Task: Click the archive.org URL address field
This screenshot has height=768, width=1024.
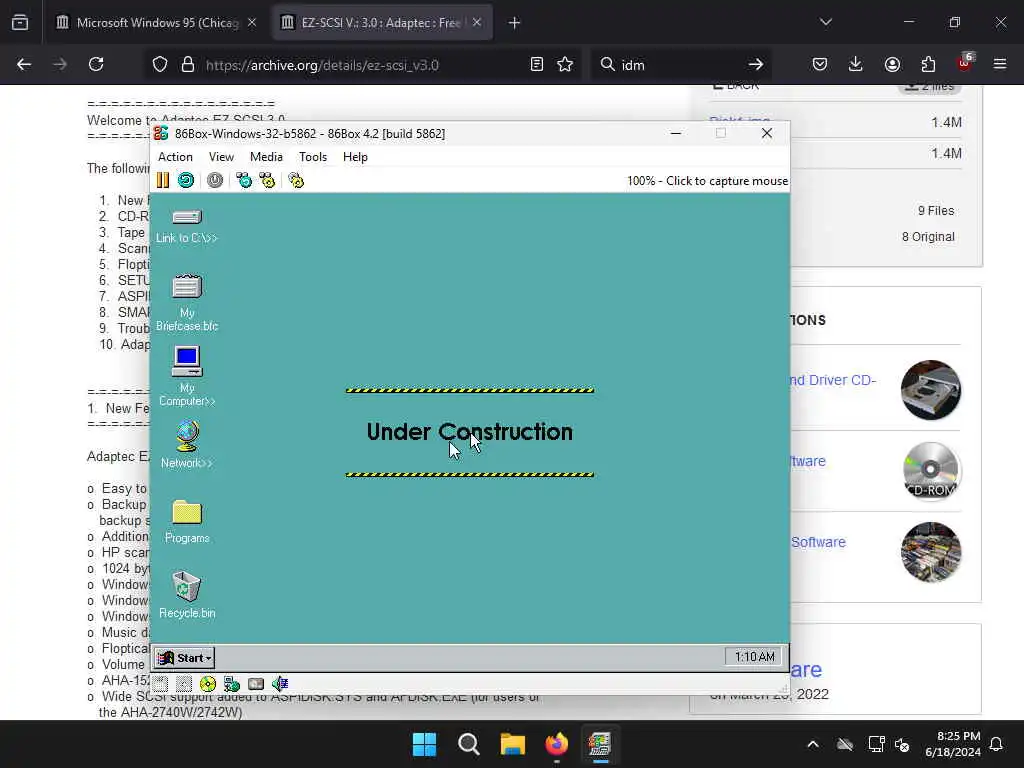Action: point(362,65)
